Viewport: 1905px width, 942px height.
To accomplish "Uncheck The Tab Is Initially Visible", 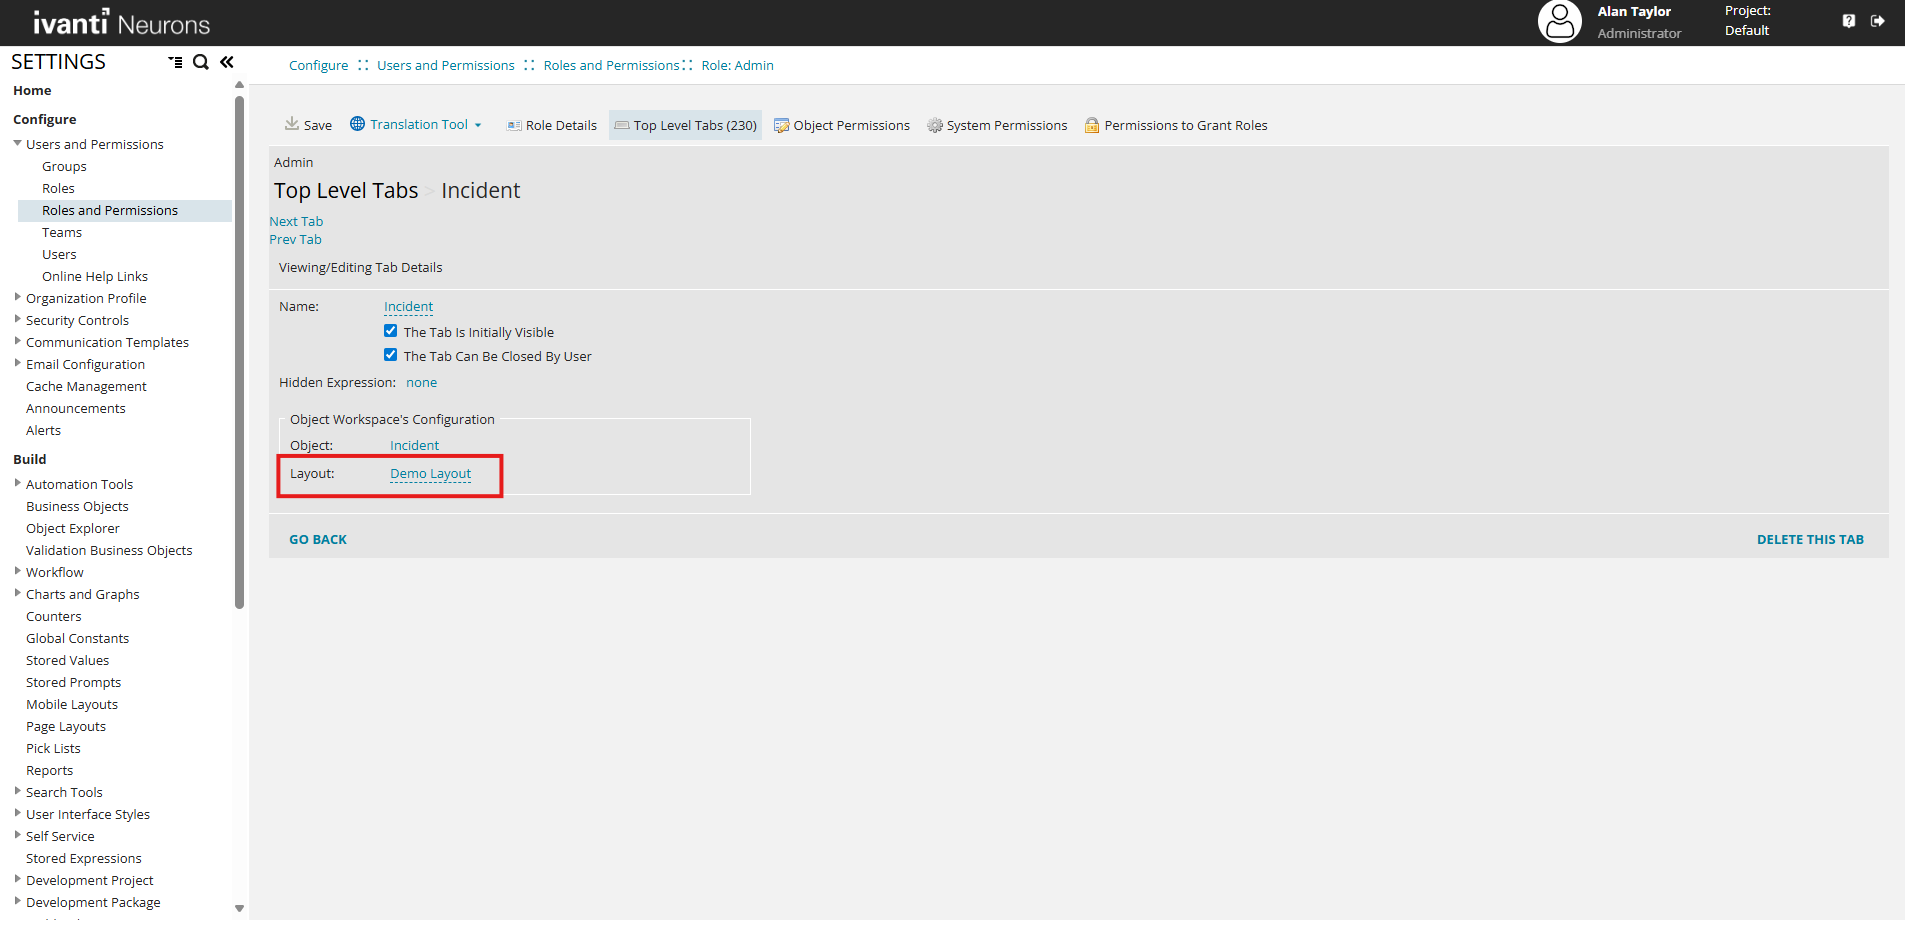I will coord(391,331).
